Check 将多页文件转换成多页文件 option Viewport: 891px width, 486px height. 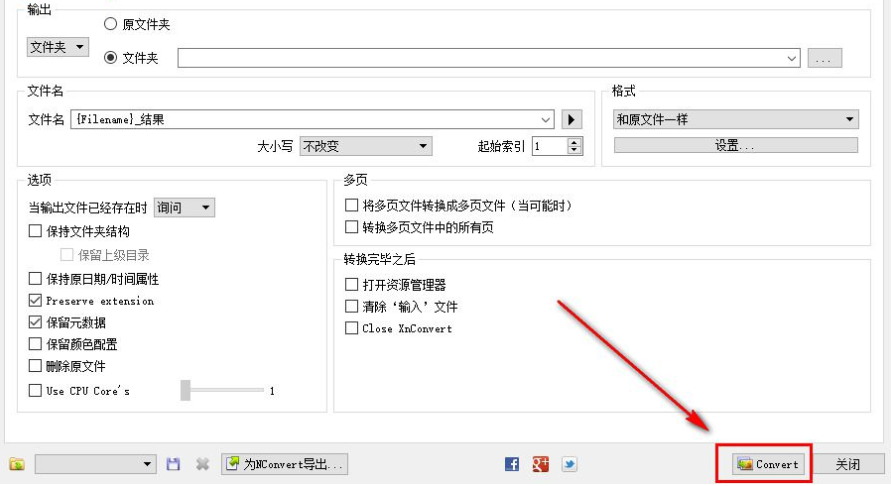(352, 205)
